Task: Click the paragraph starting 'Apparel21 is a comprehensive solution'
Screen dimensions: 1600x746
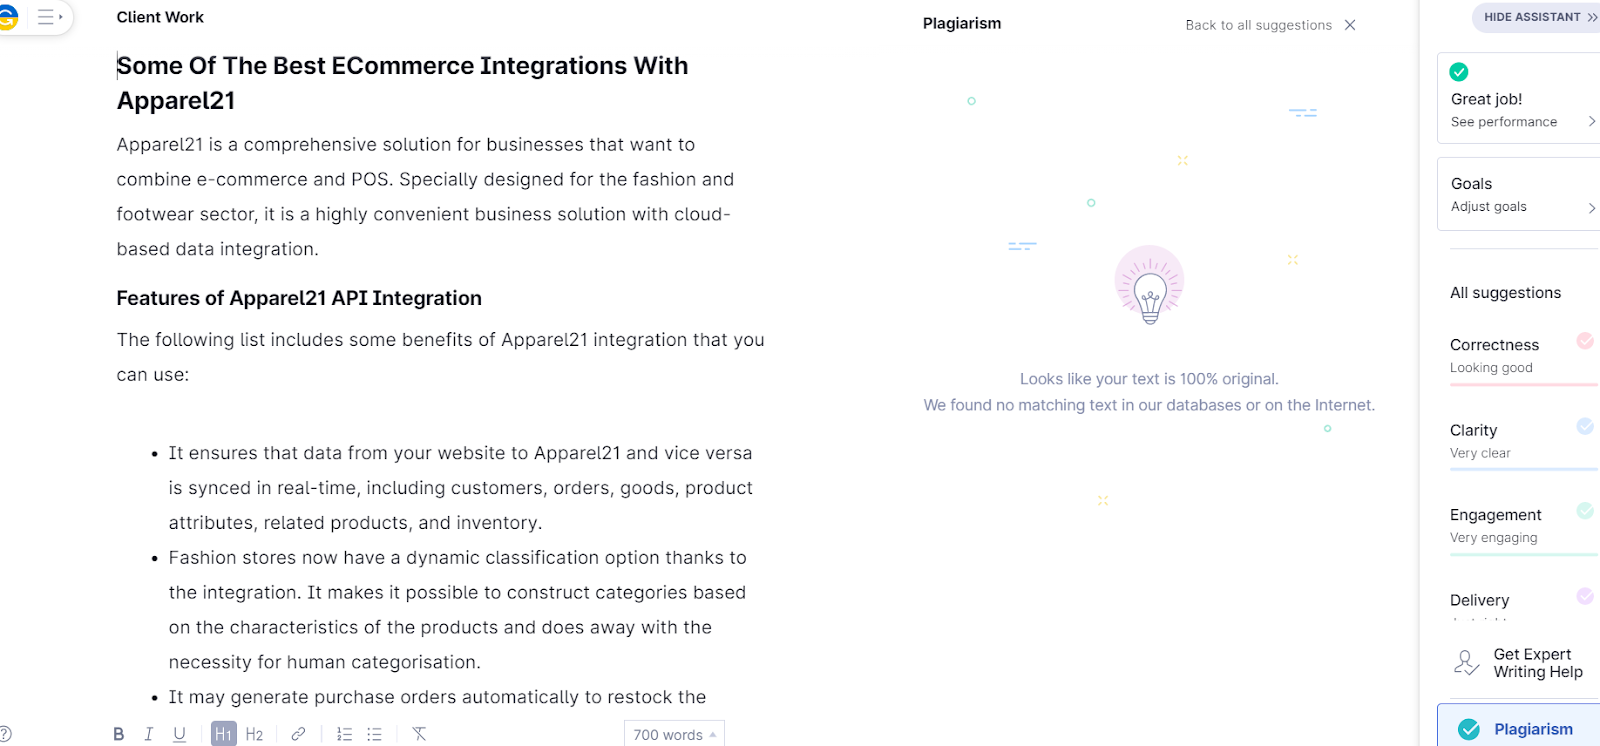Action: (425, 197)
